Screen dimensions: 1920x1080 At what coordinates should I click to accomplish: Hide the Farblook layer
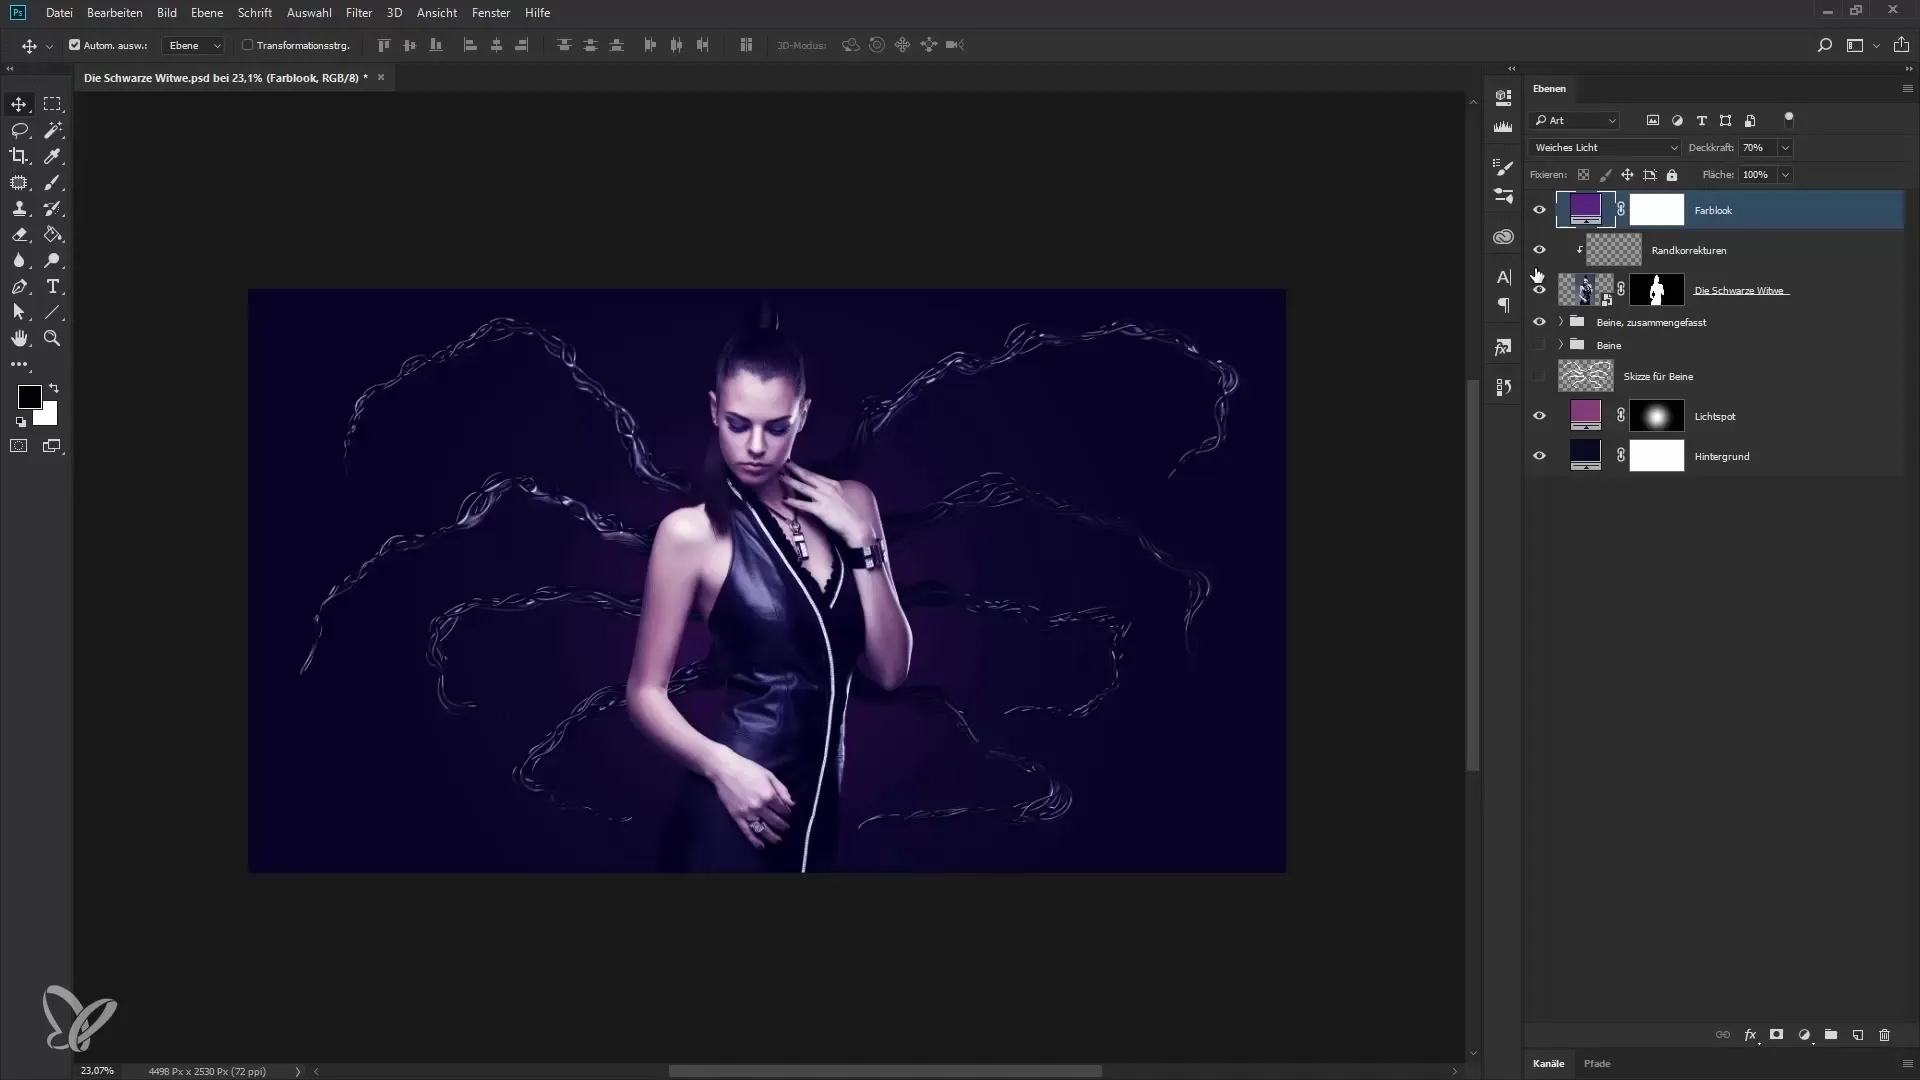[x=1539, y=210]
